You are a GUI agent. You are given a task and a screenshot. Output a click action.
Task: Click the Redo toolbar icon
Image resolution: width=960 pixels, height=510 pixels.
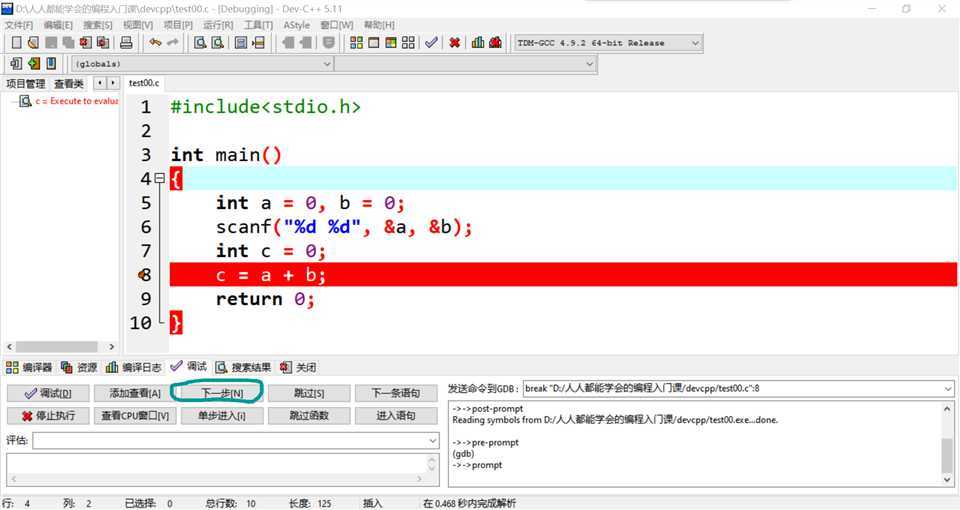click(173, 42)
